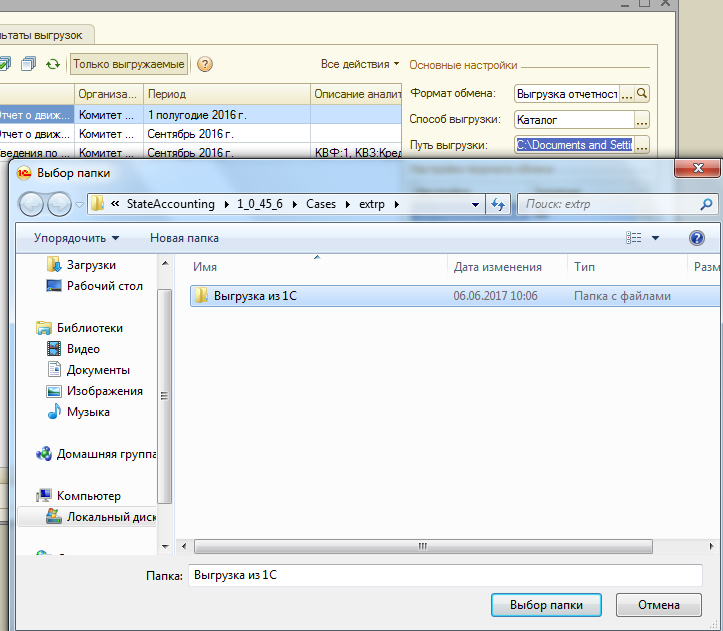Click StateAccounting in the address breadcrumb

171,204
